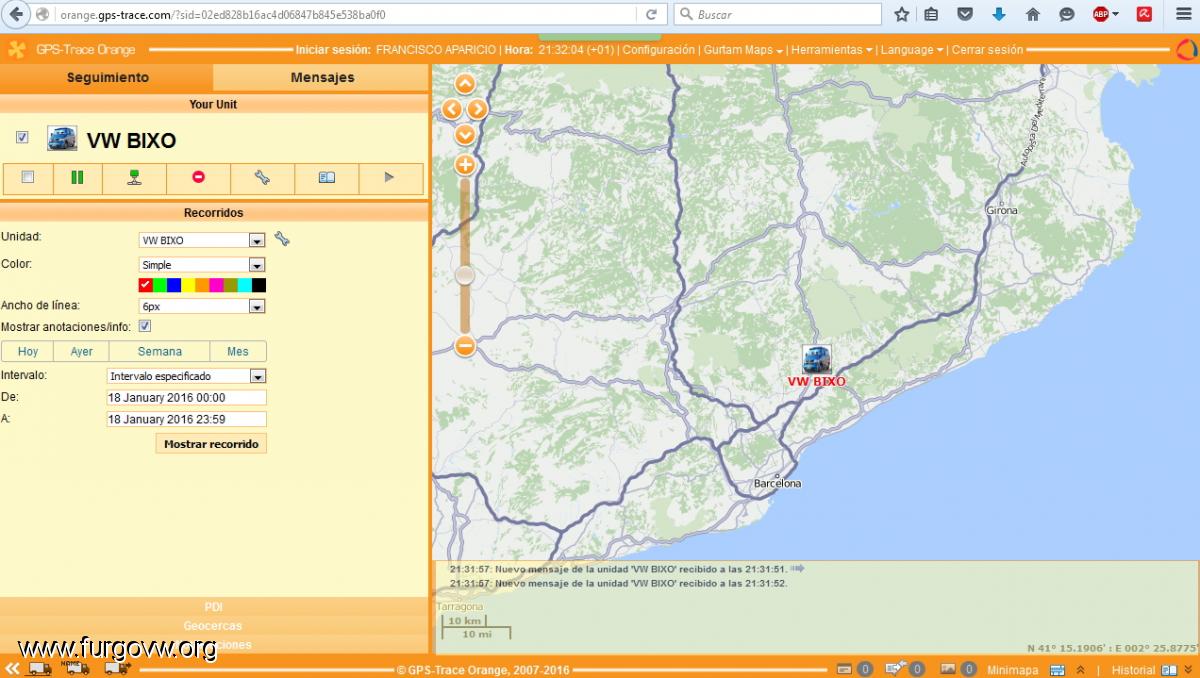Click the browser bookmark star icon

pos(902,14)
